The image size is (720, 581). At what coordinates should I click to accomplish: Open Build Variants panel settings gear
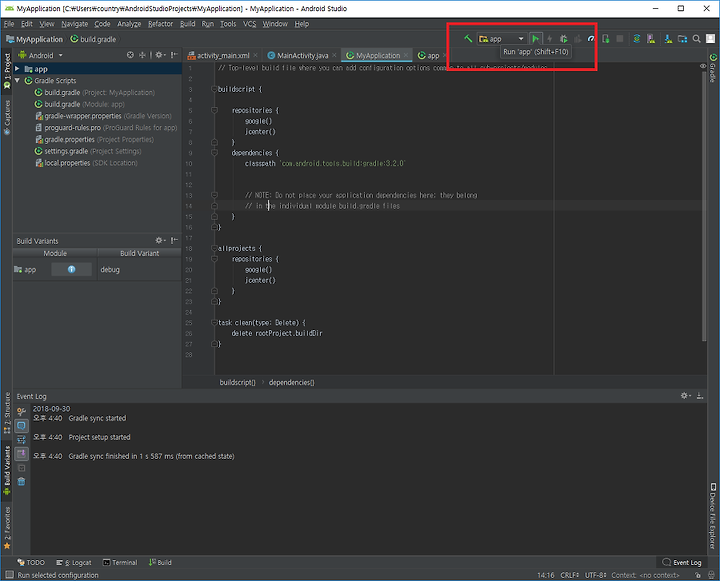pyautogui.click(x=160, y=241)
